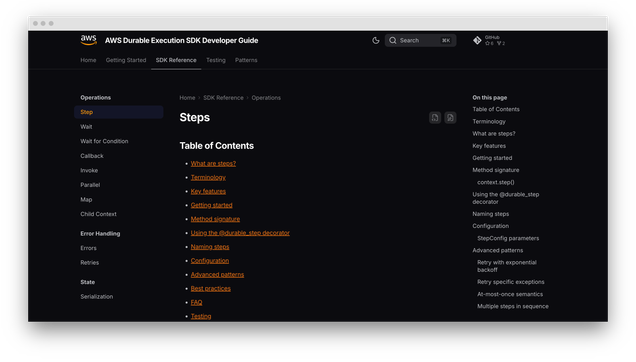Follow the Testing contents link
Image resolution: width=636 pixels, height=362 pixels.
coord(201,316)
